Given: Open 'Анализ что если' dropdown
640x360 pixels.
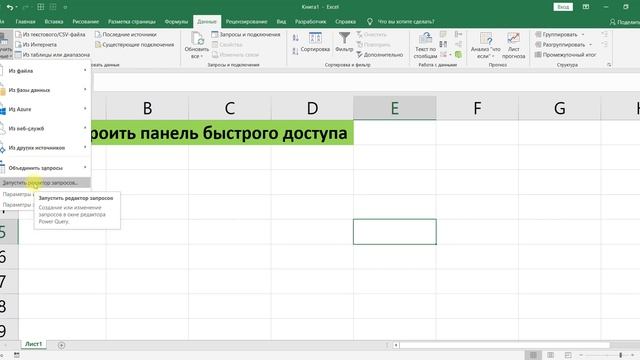Looking at the screenshot, I should [x=486, y=45].
